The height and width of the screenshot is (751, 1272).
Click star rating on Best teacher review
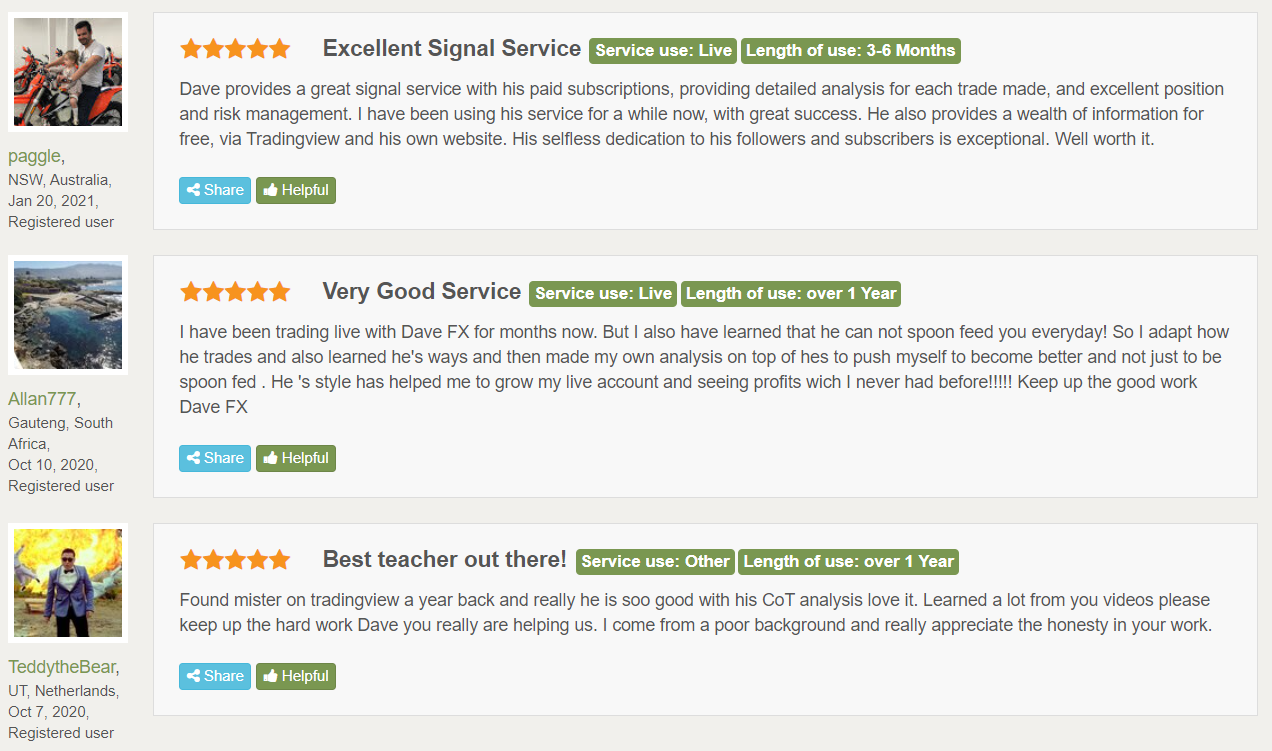point(235,560)
